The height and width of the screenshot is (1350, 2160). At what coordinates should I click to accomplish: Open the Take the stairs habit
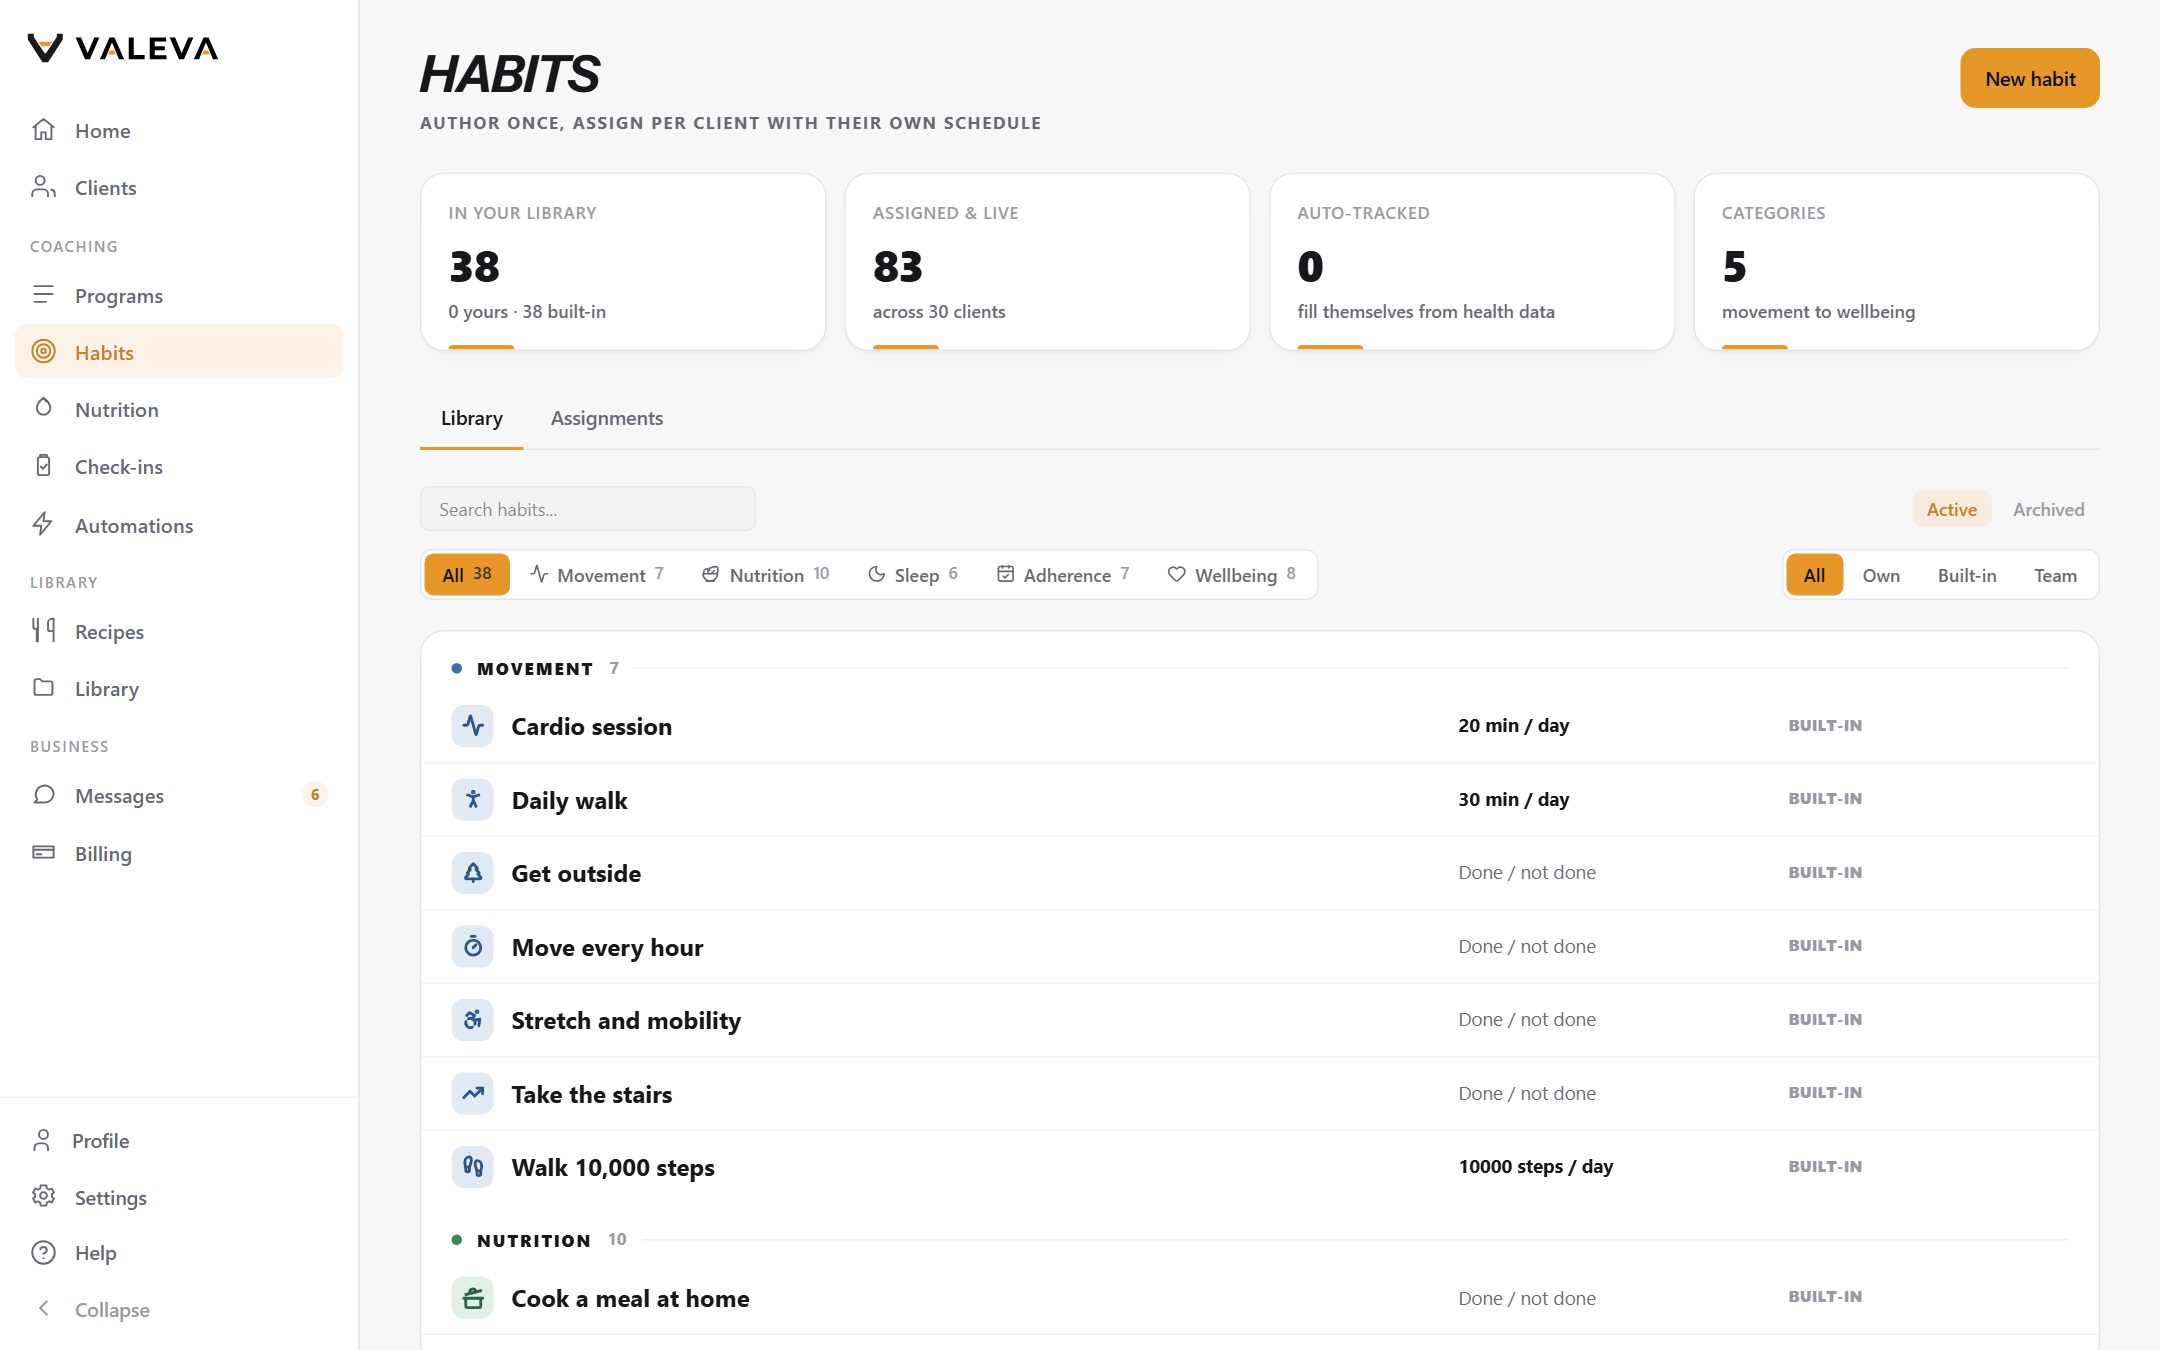[1260, 1094]
